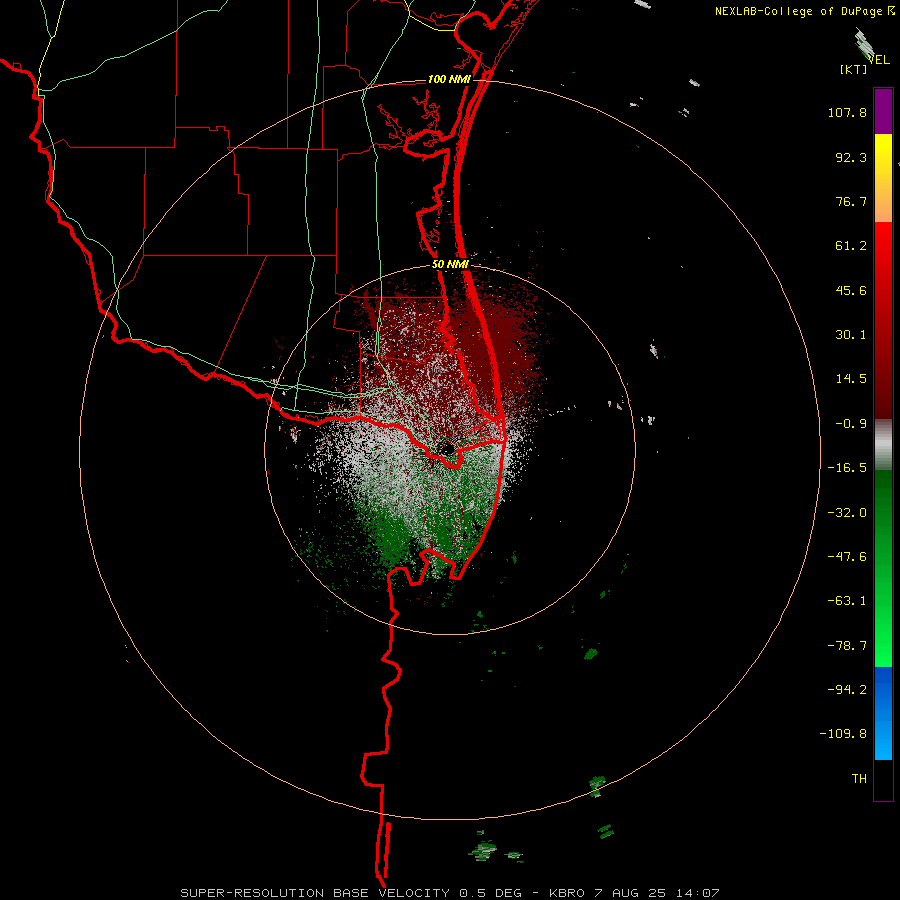Click the 50 NMI range ring label
Viewport: 900px width, 900px height.
point(451,264)
